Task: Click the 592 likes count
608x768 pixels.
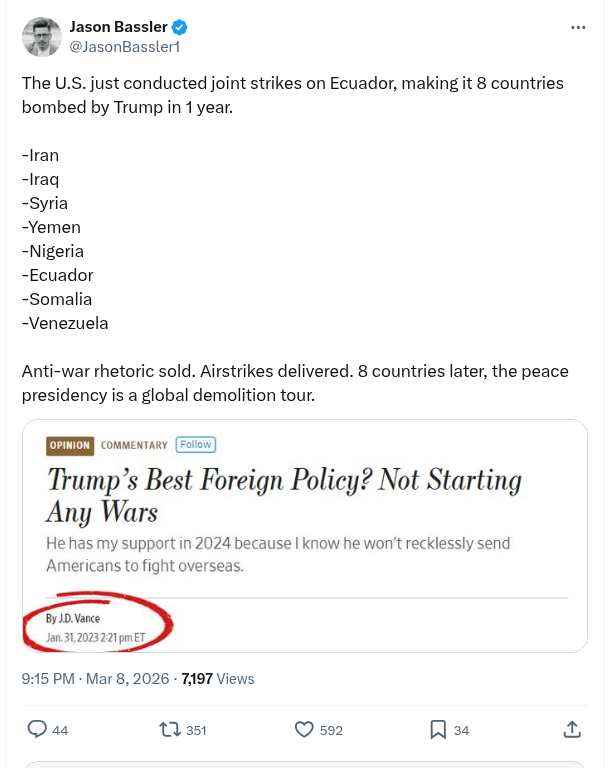Action: point(331,731)
